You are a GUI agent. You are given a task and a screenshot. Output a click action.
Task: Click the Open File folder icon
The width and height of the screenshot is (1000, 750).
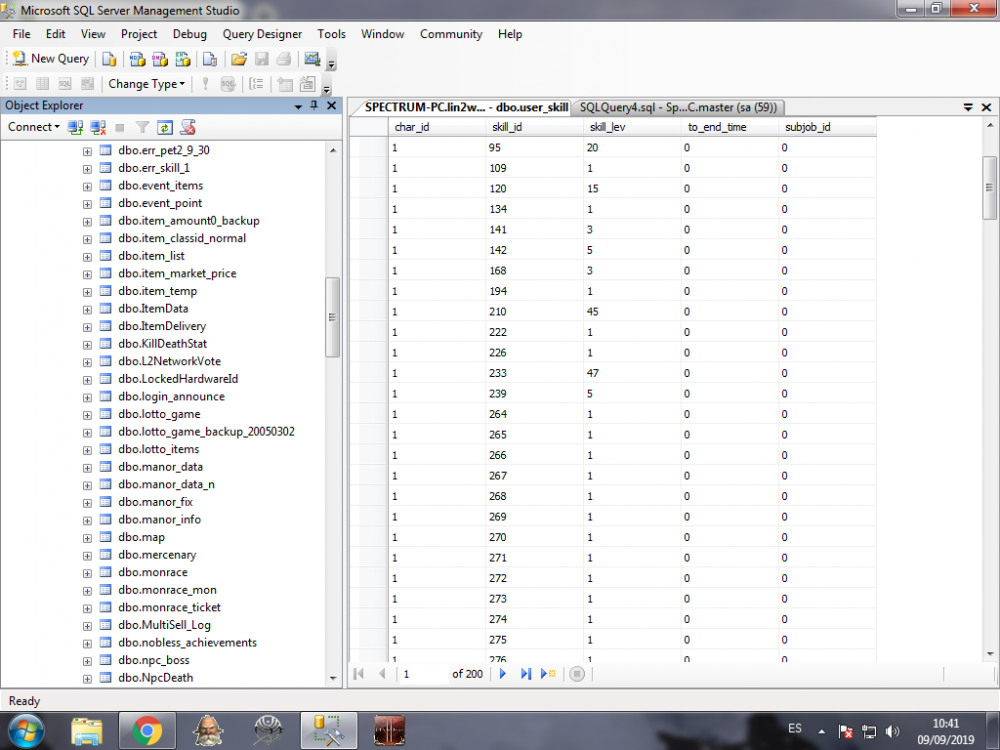[238, 59]
